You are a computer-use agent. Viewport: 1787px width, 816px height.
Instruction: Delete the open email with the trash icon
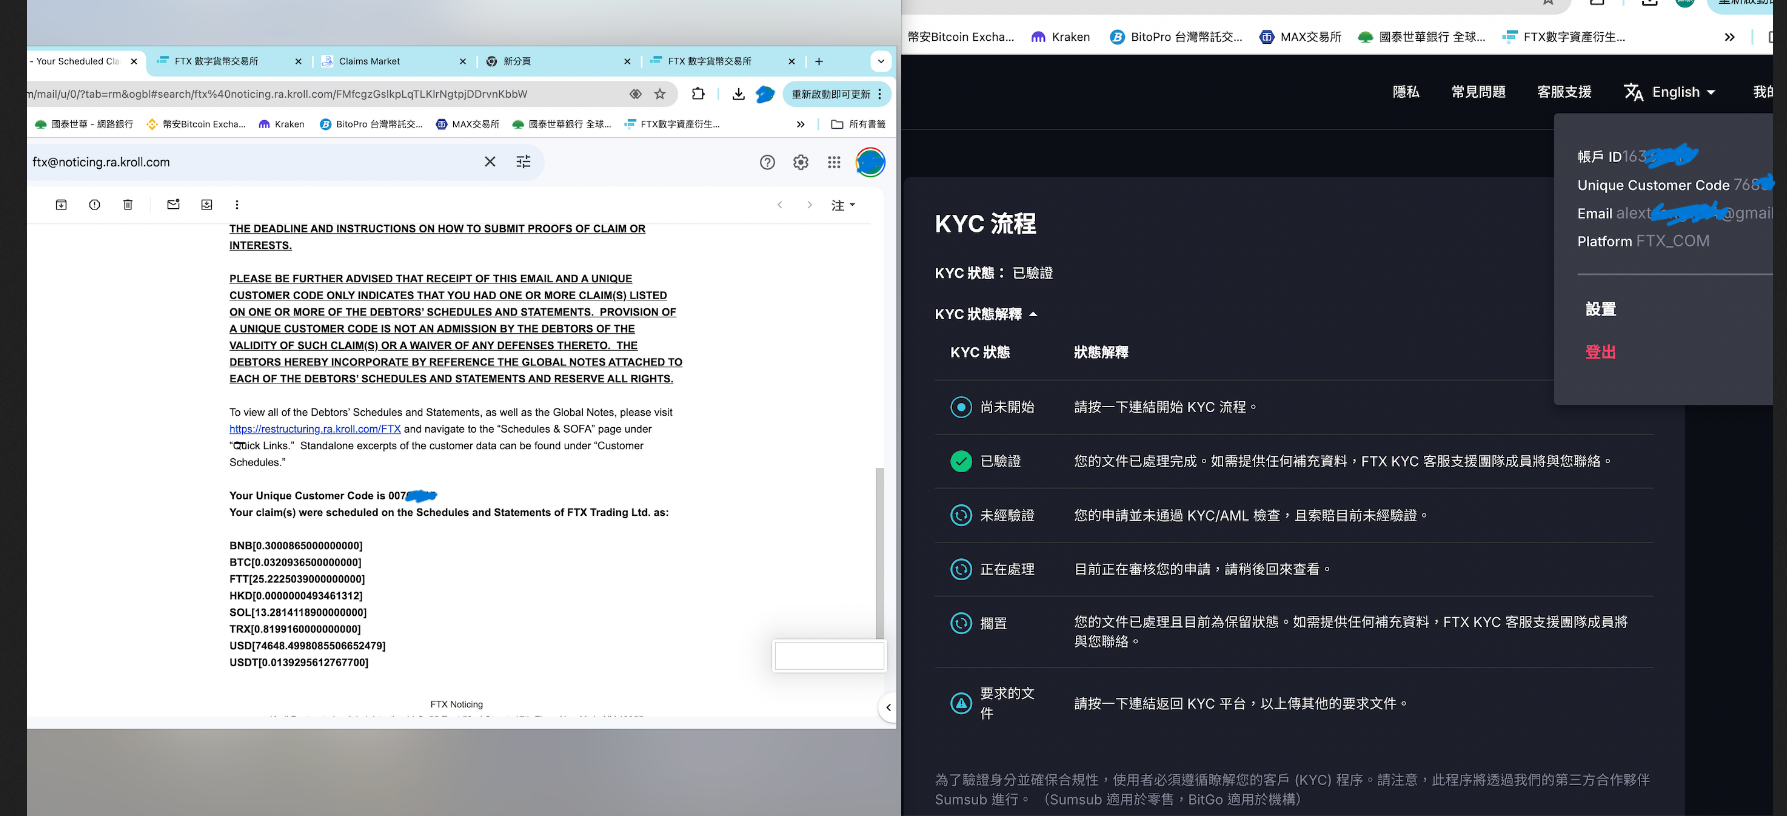pos(128,204)
